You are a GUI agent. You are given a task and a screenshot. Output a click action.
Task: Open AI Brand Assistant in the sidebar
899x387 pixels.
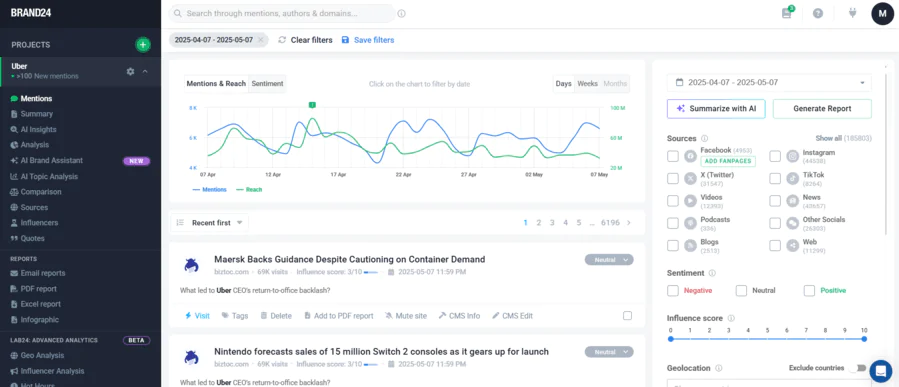point(52,161)
